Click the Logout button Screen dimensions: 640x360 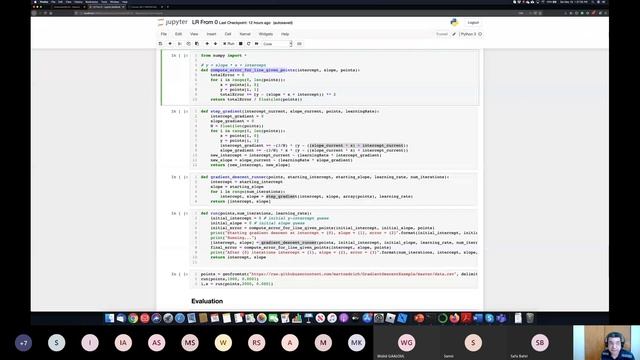pos(473,22)
